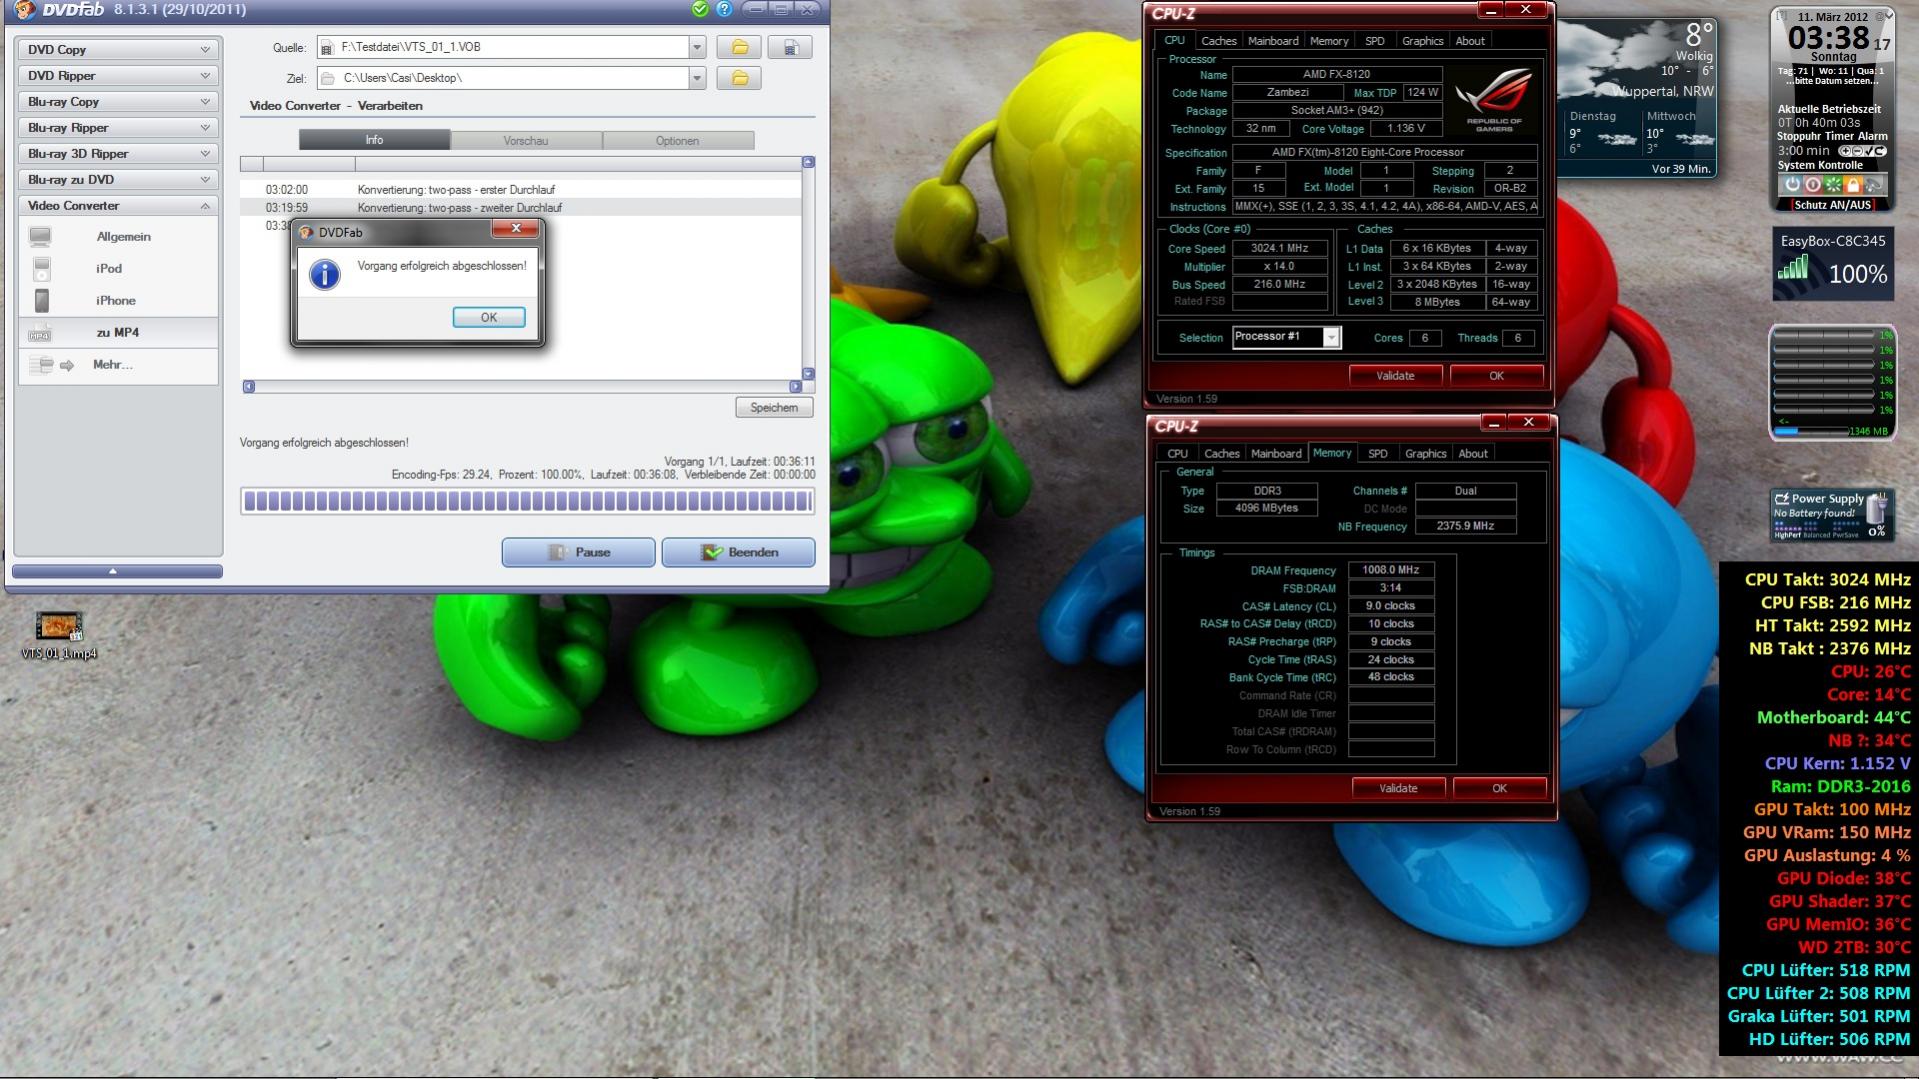Toggle Schutz AN/AUS in the clock gadget
This screenshot has width=1919, height=1079.
(1832, 205)
